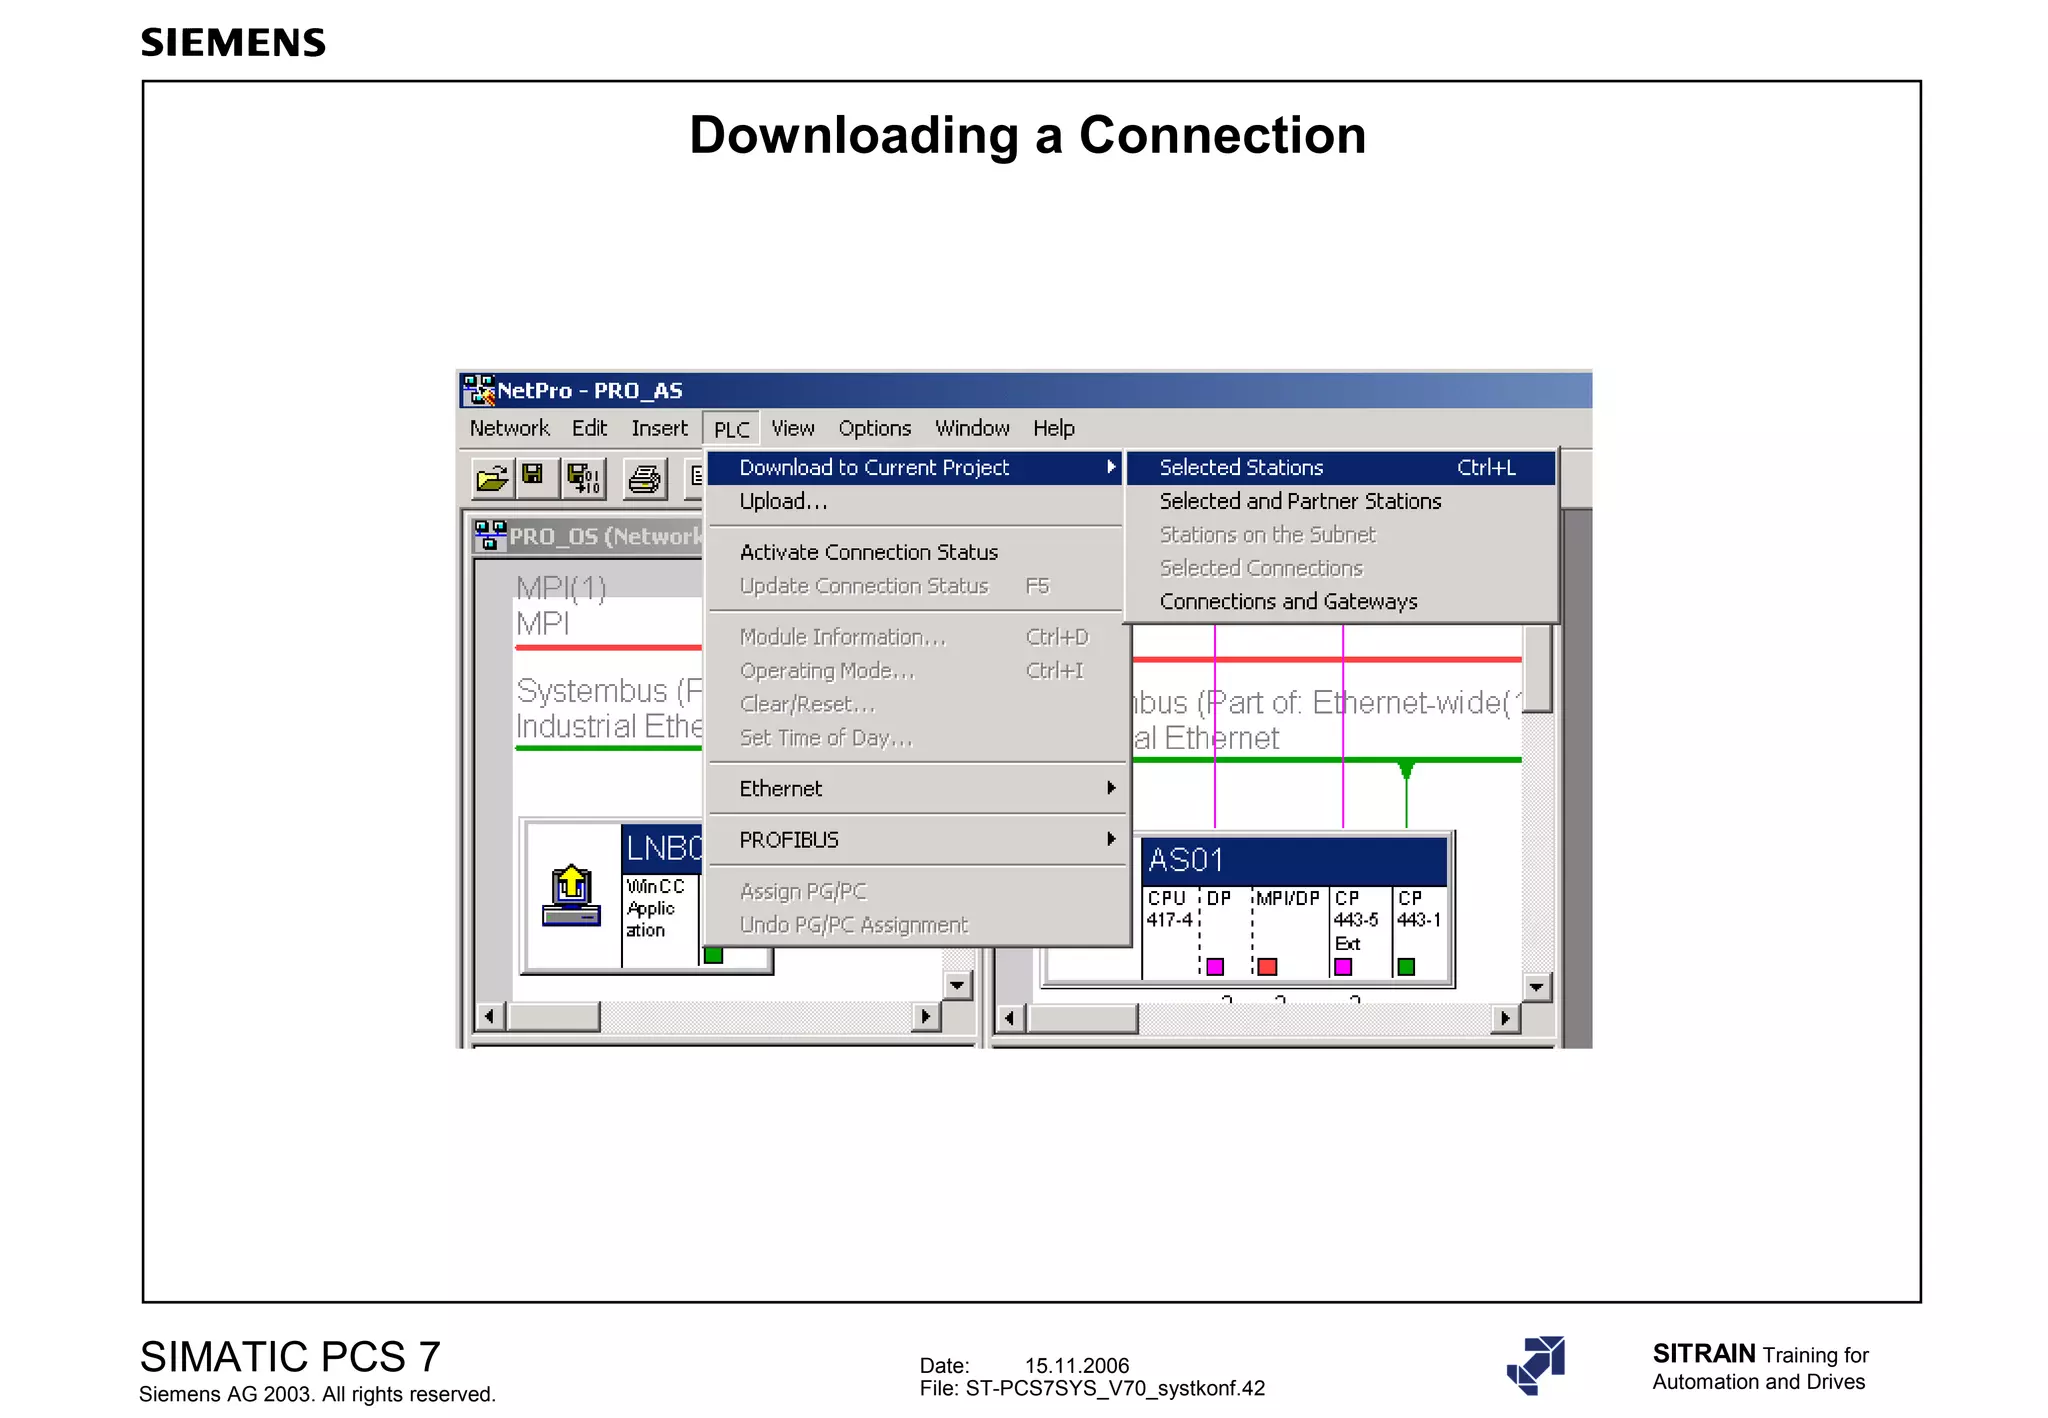Viewport: 2048px width, 1418px height.
Task: Click the green port square under LNB0 station
Action: click(x=713, y=955)
